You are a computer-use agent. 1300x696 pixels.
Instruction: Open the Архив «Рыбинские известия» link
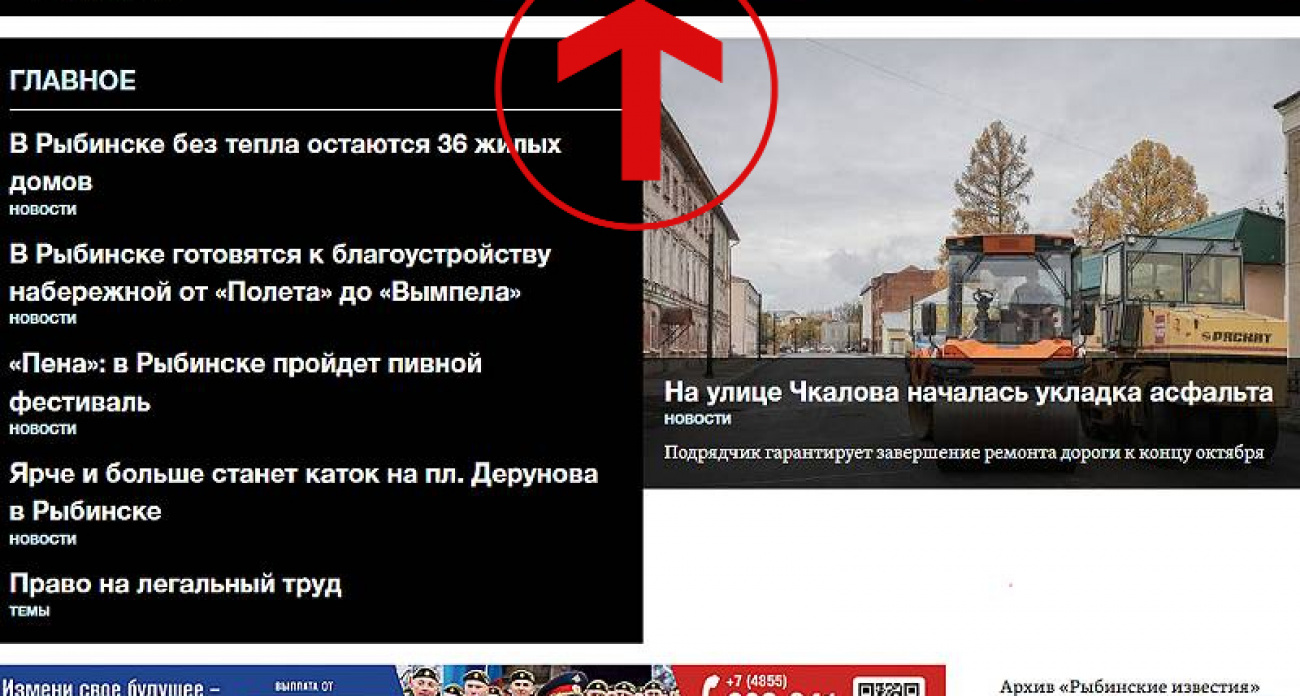pos(1129,686)
